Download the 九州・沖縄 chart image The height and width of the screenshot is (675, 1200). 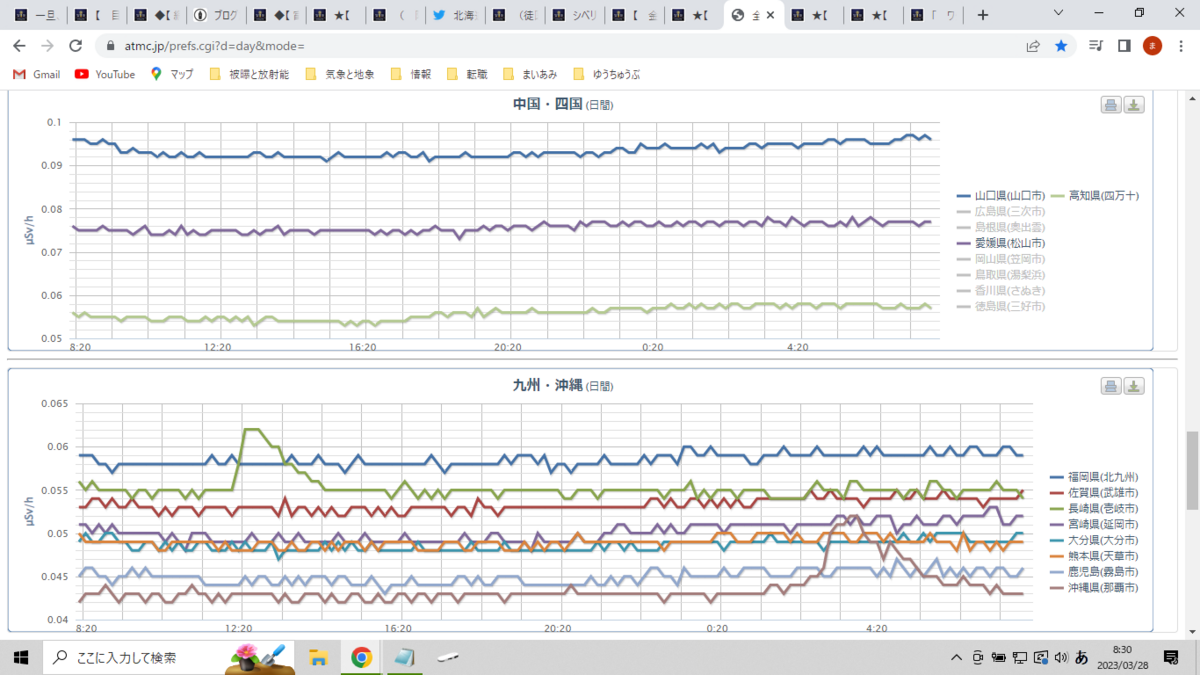pos(1134,386)
